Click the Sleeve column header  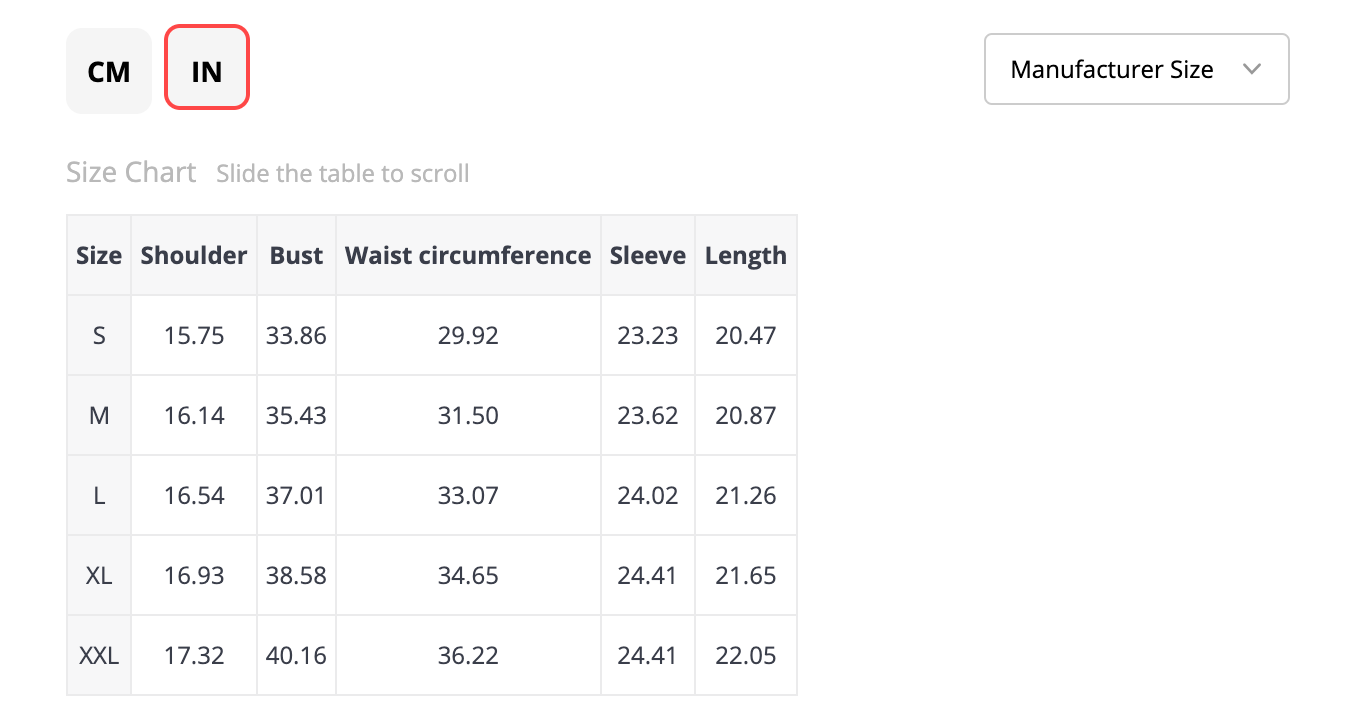[x=648, y=255]
